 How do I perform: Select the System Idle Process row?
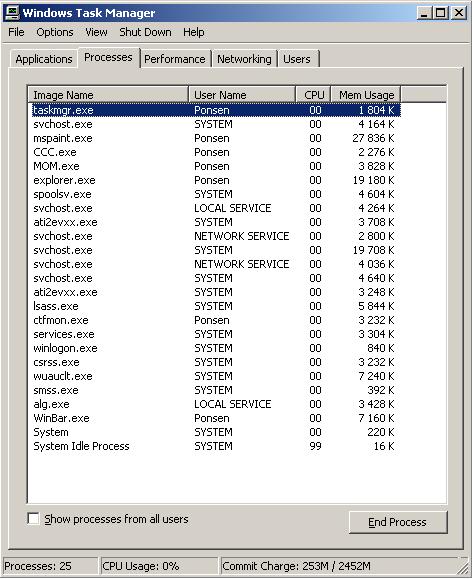click(216, 446)
